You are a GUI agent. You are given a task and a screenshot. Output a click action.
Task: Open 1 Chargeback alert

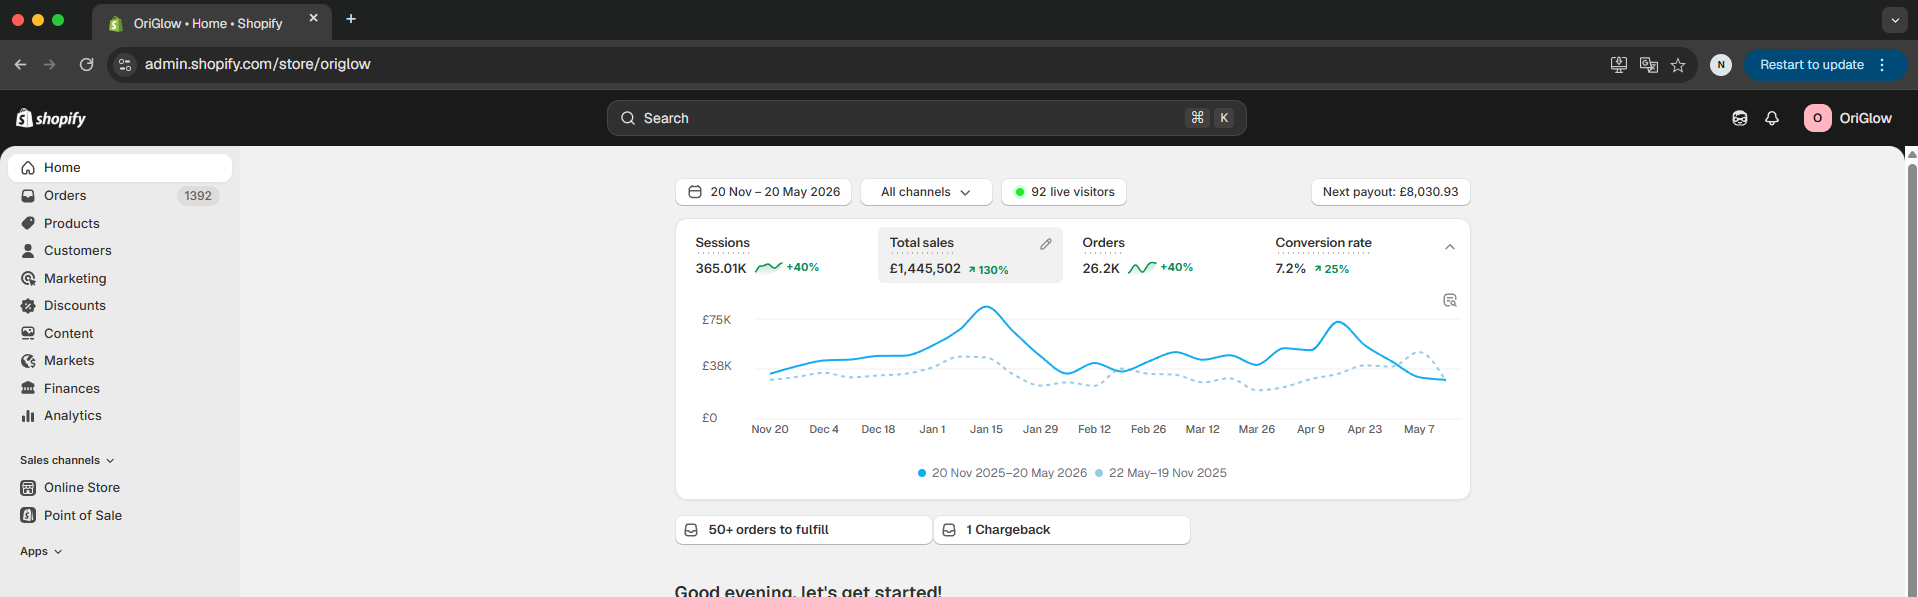click(1062, 530)
